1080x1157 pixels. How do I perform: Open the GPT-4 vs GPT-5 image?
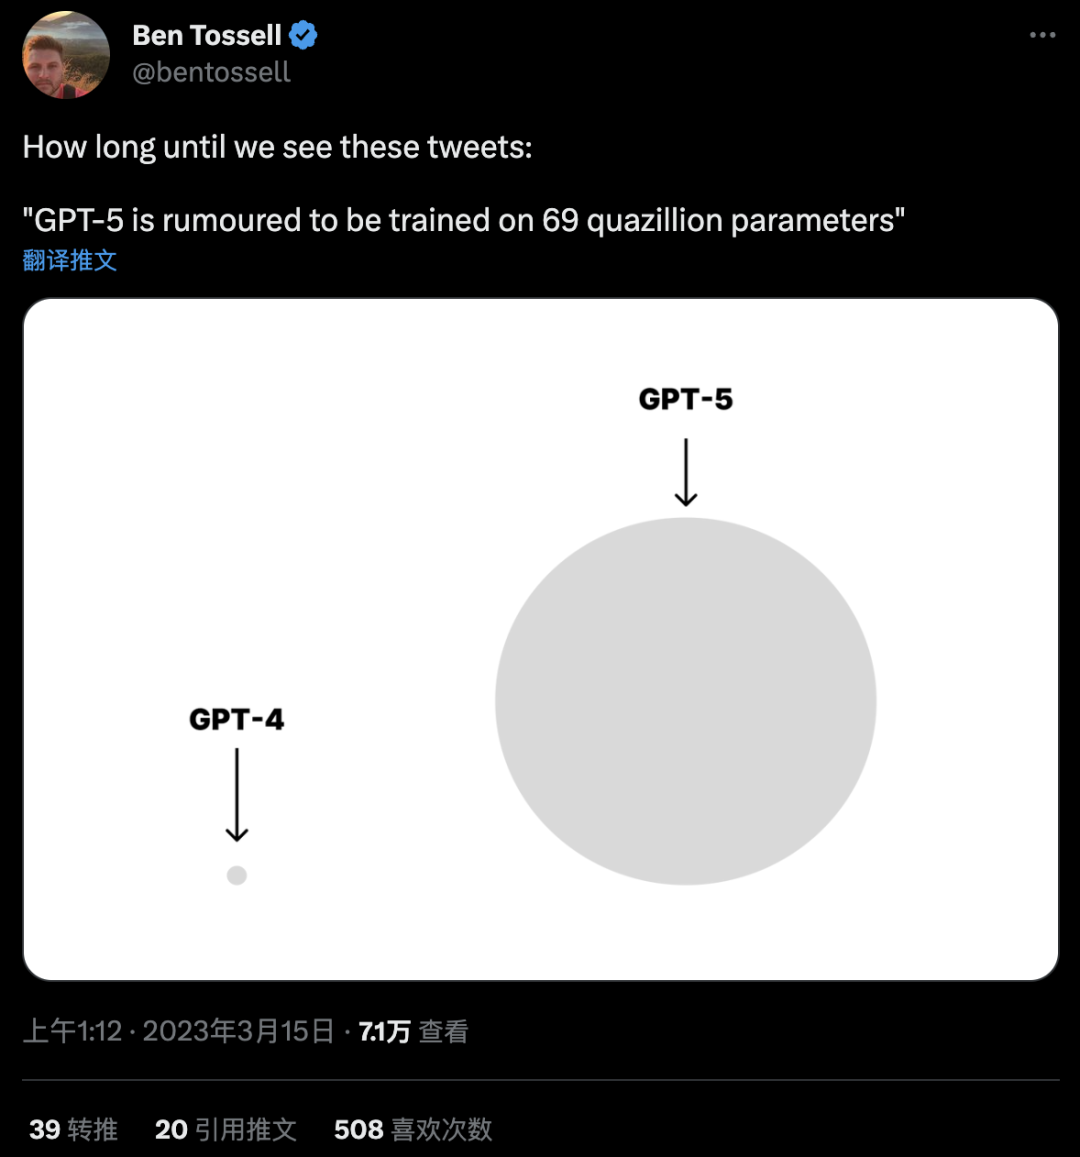[x=541, y=639]
